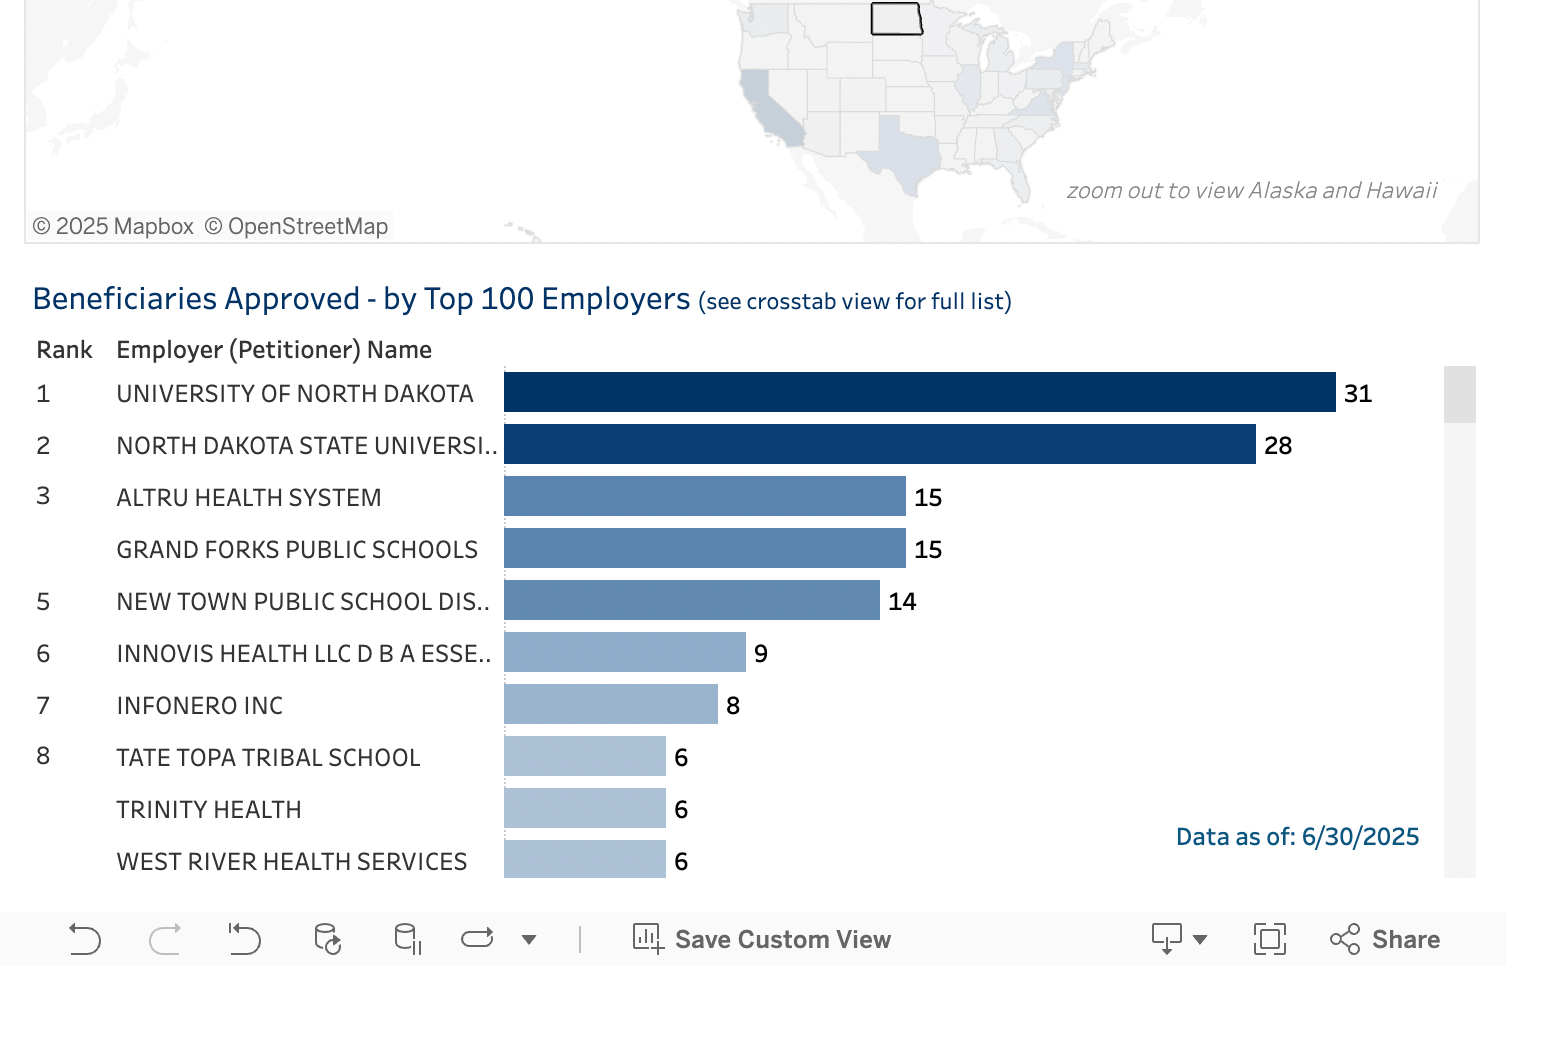Viewport: 1564px width, 1038px height.
Task: Open the replay speed dropdown arrow
Action: 529,939
